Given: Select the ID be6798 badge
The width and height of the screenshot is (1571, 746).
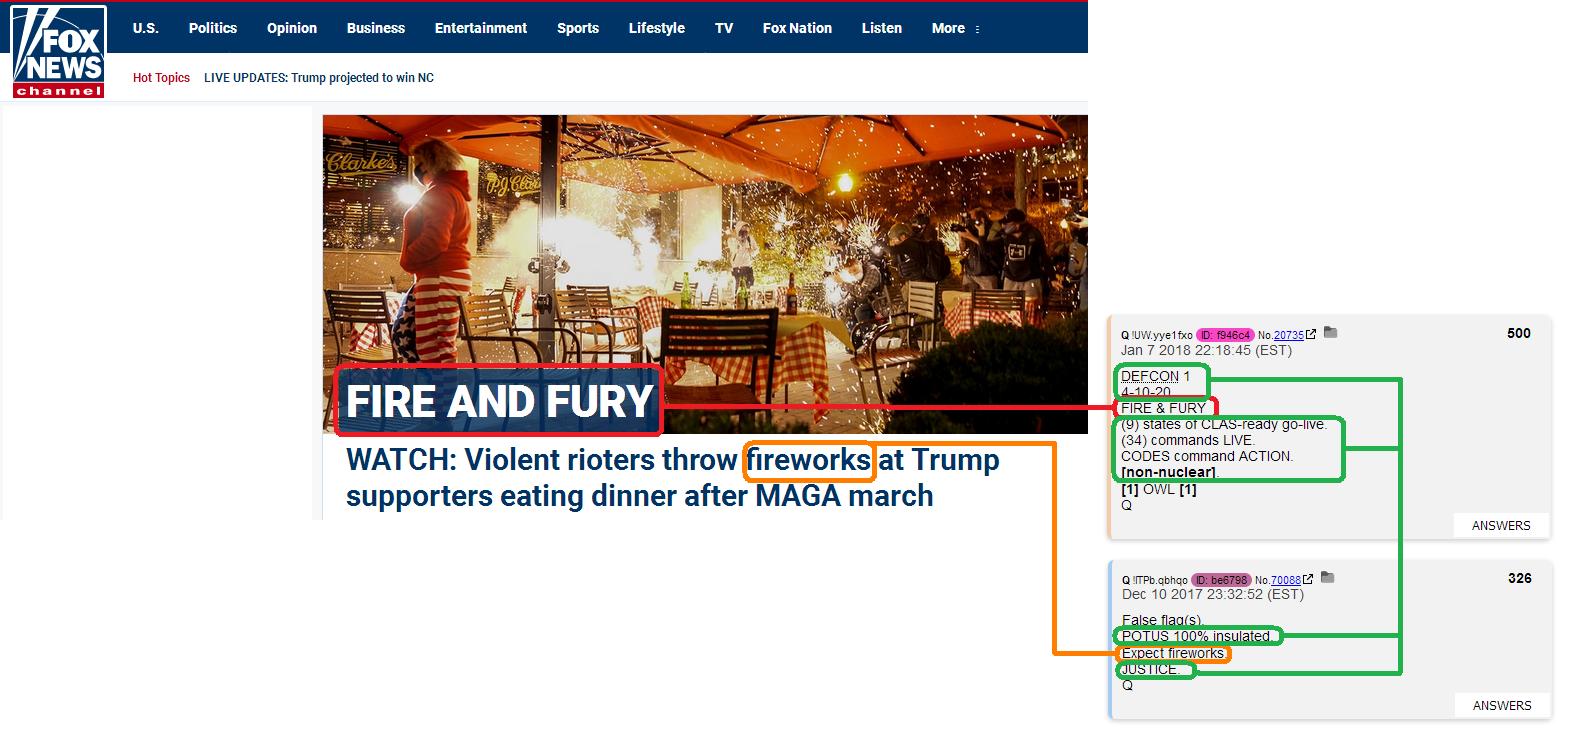Looking at the screenshot, I should pyautogui.click(x=1222, y=580).
